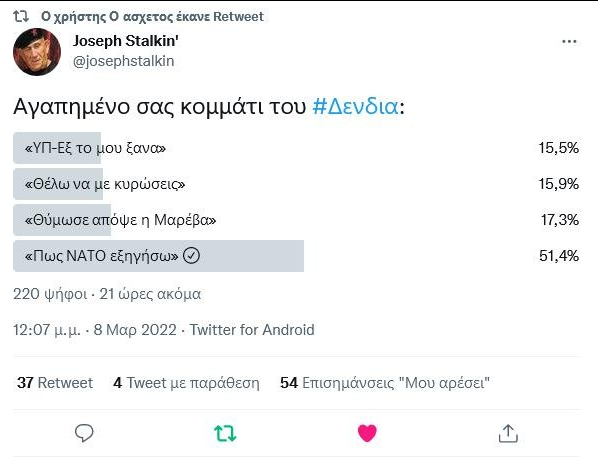Click the reply speech bubble icon
The width and height of the screenshot is (598, 457).
[84, 433]
